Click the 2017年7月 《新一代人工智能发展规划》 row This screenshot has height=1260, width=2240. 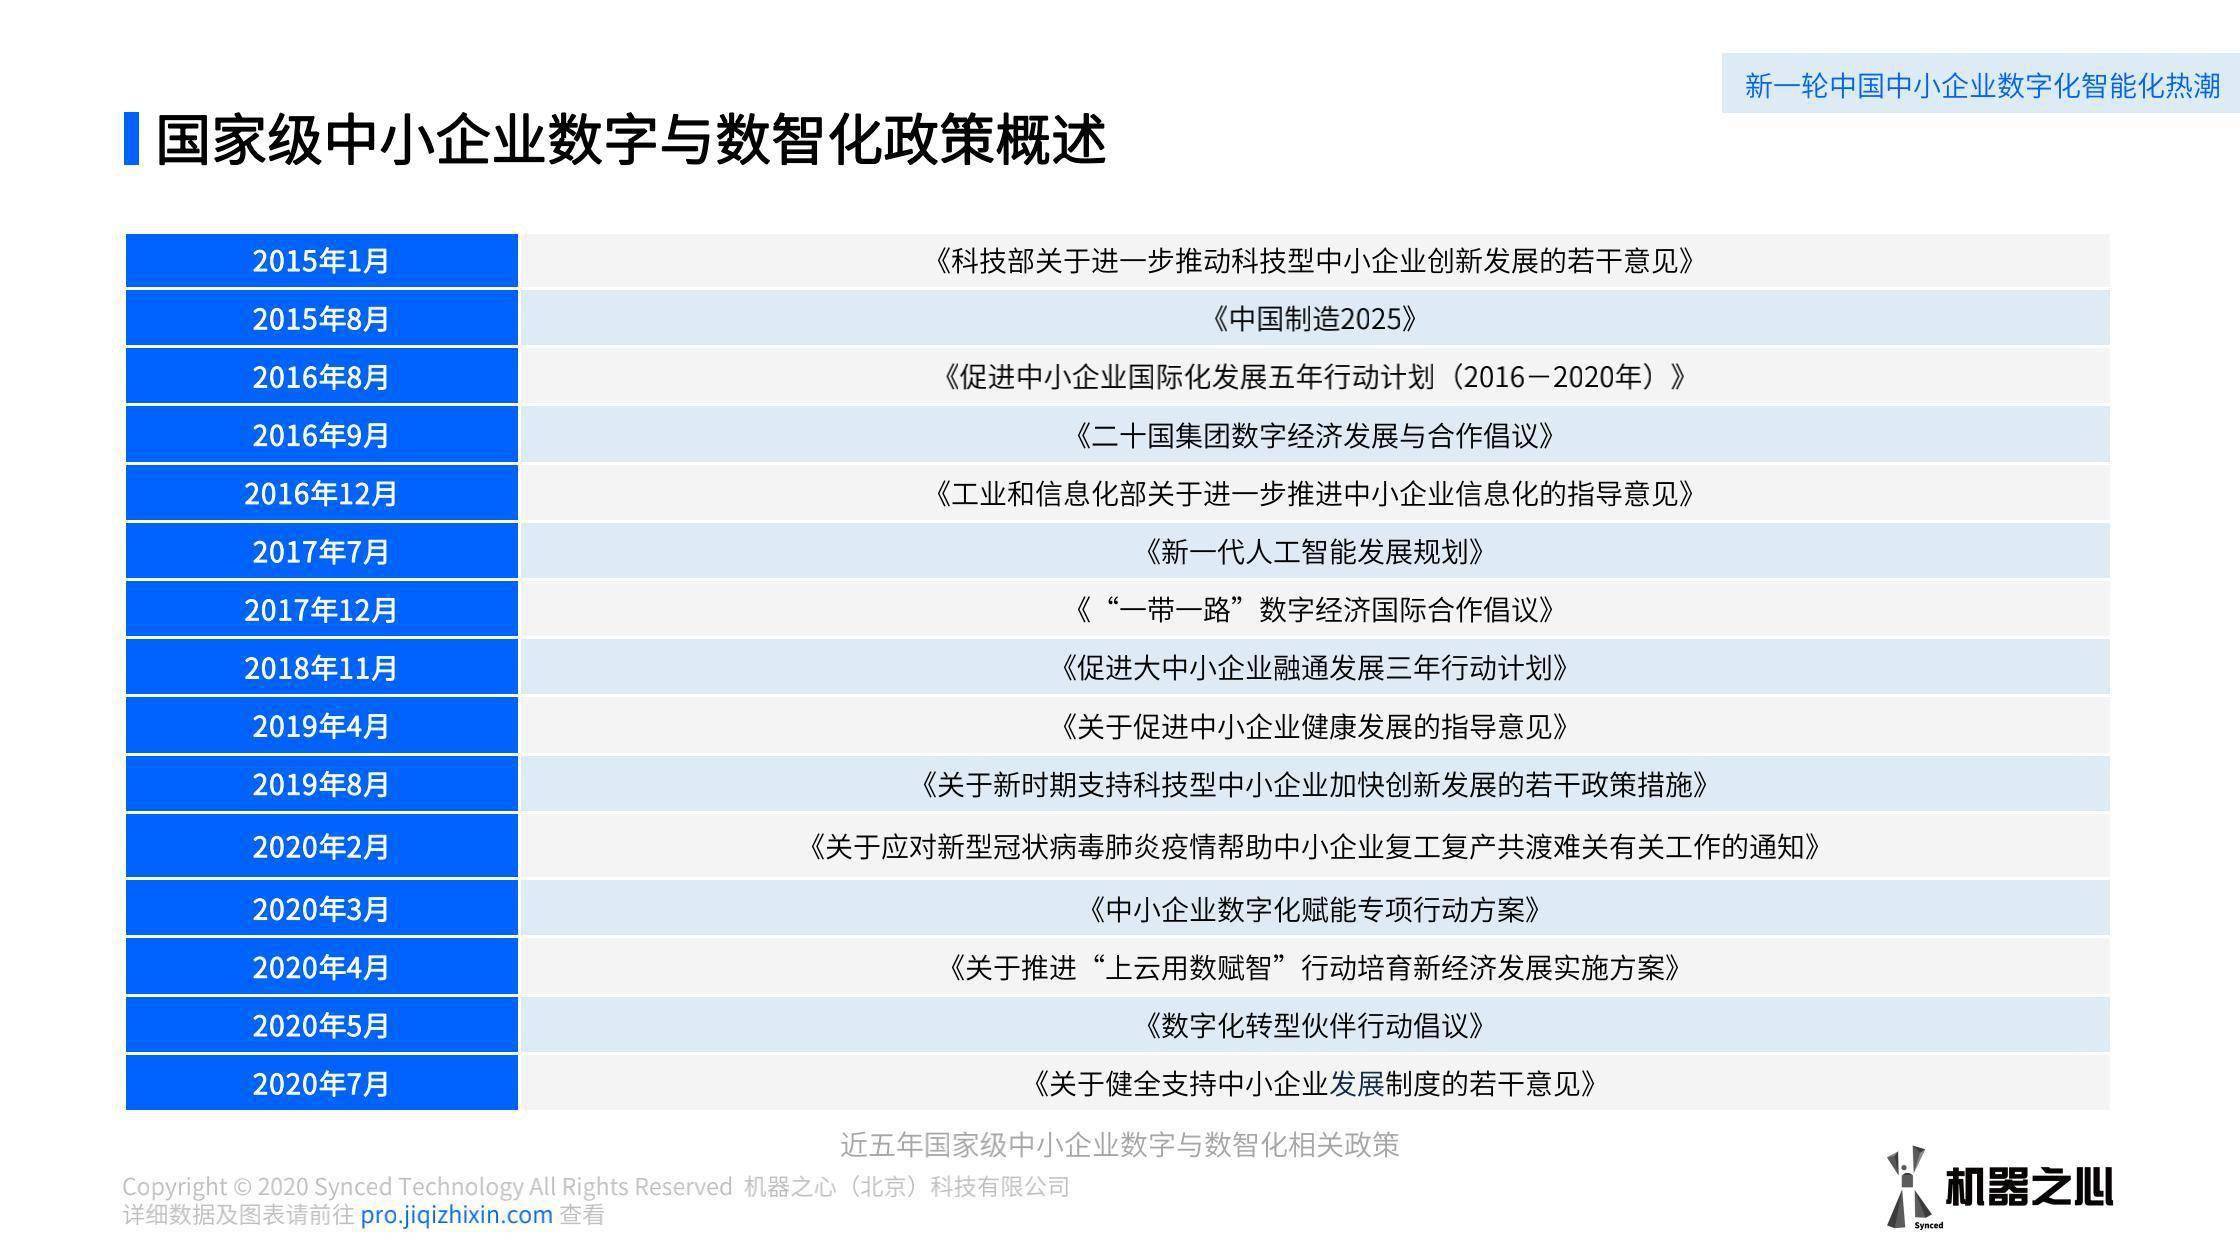(1122, 548)
